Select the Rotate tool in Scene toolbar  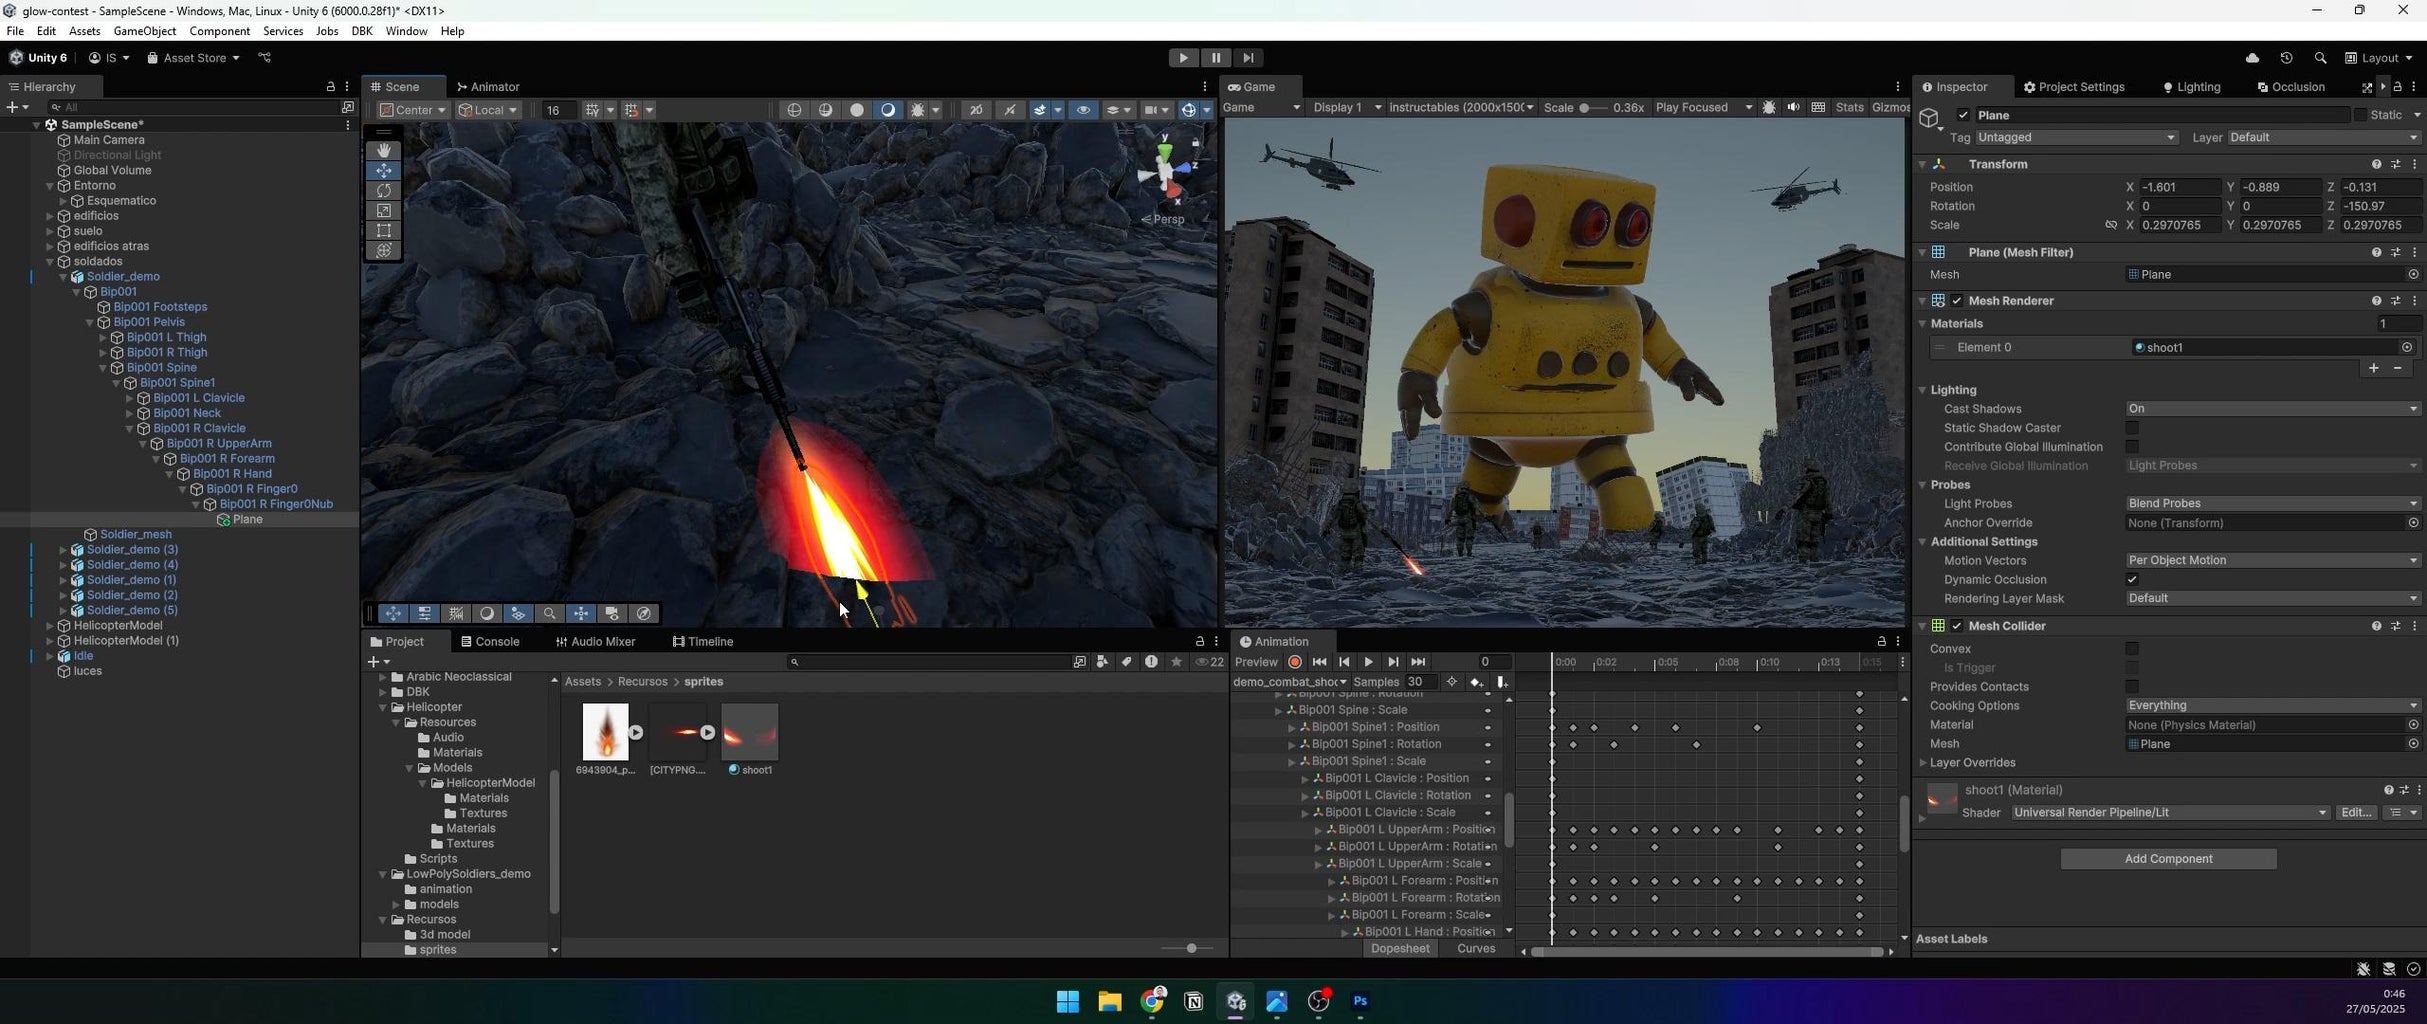[384, 190]
